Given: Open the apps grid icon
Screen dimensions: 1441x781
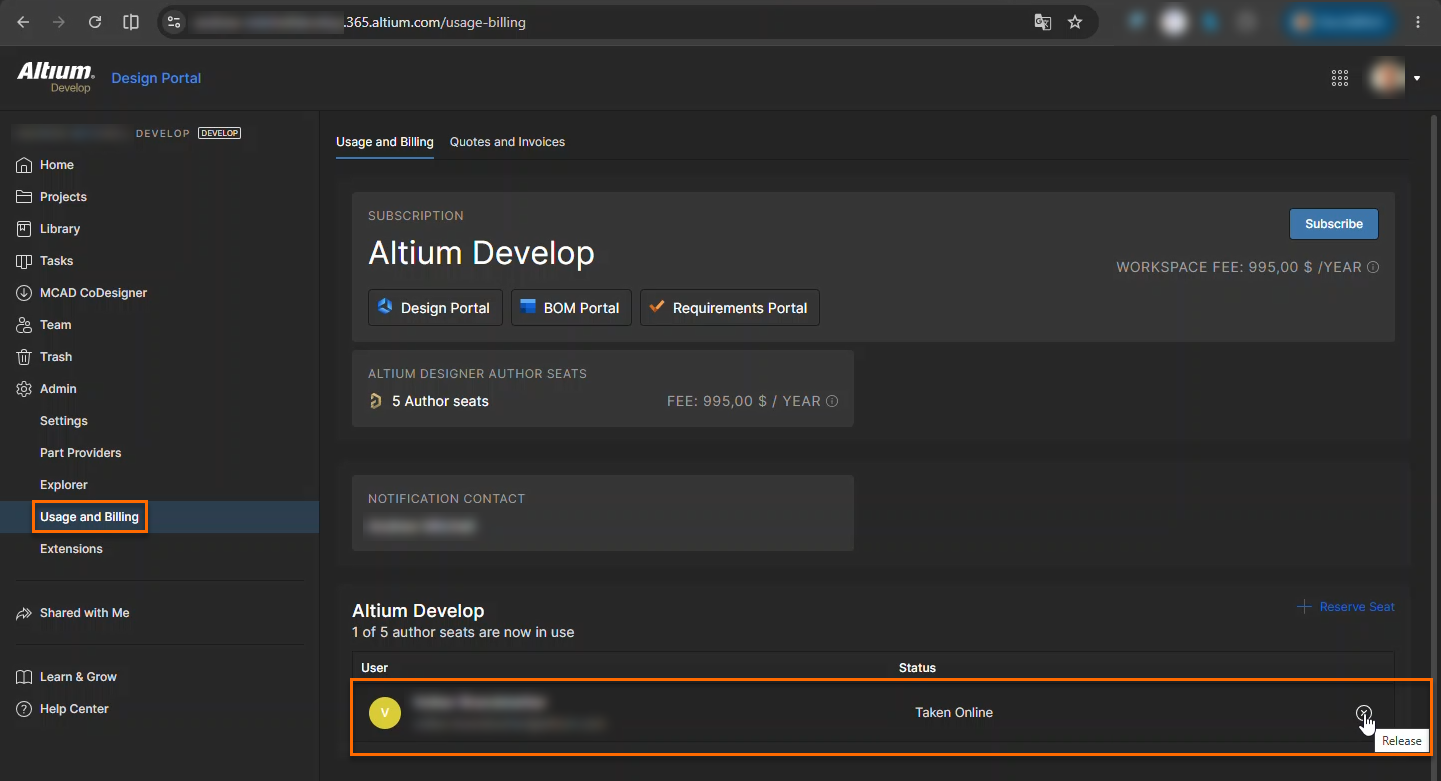Looking at the screenshot, I should [1340, 78].
